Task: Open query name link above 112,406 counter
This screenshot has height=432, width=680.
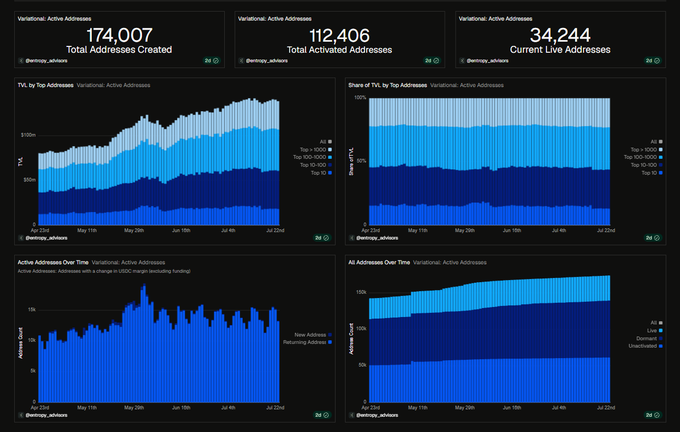Action: [275, 19]
